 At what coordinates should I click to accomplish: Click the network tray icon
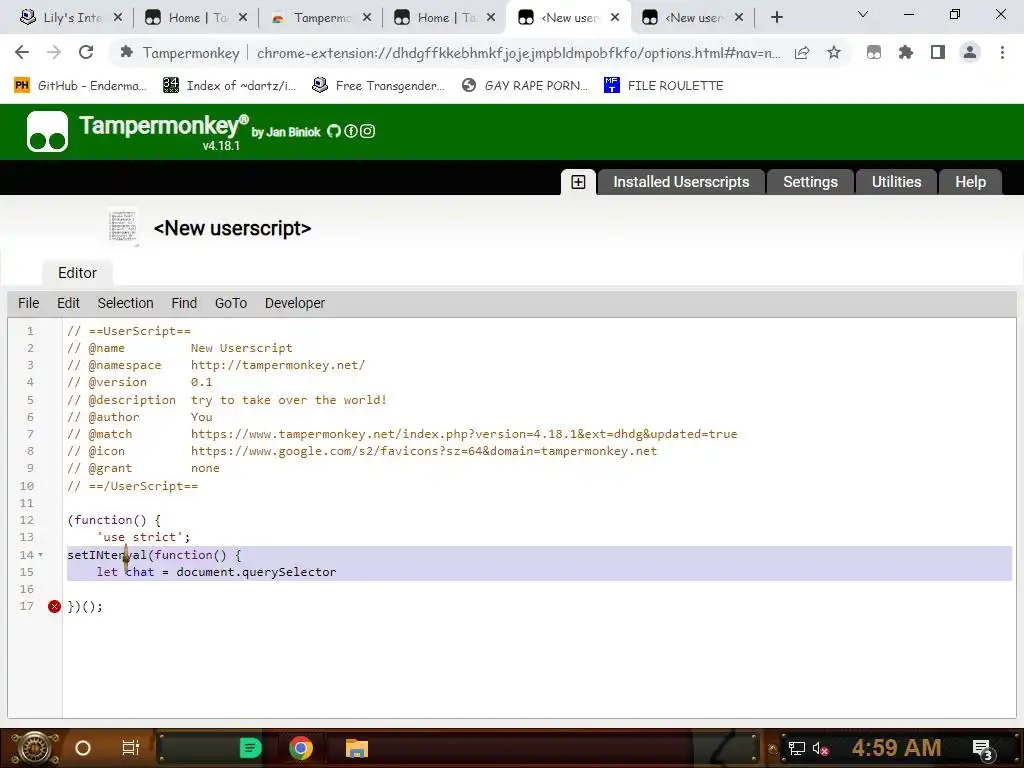[796, 749]
